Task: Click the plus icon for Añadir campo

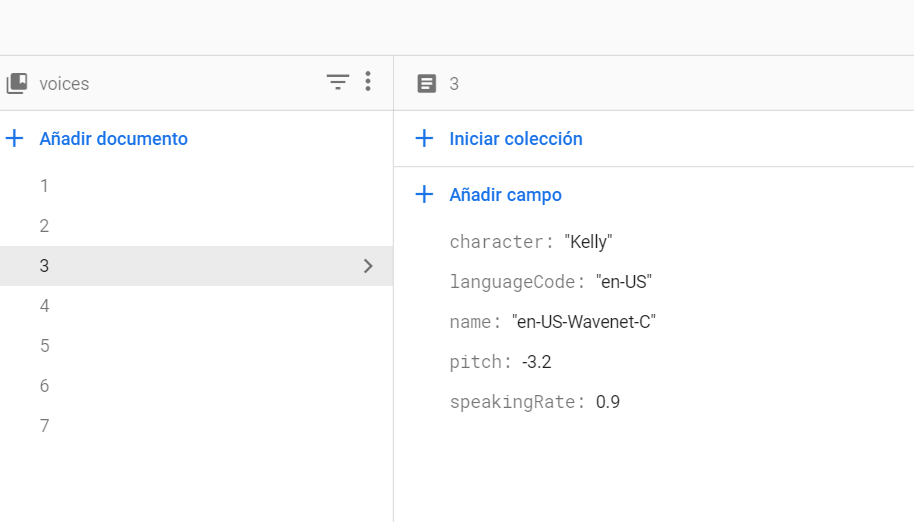Action: [424, 195]
